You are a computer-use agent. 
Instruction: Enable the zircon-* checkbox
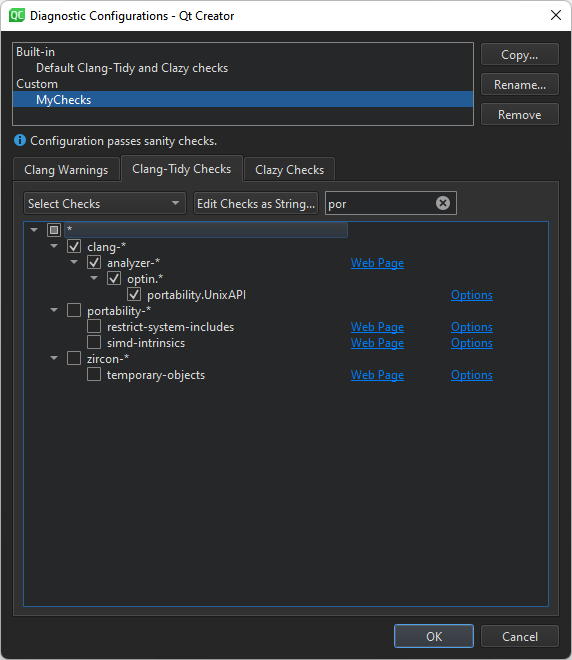74,359
